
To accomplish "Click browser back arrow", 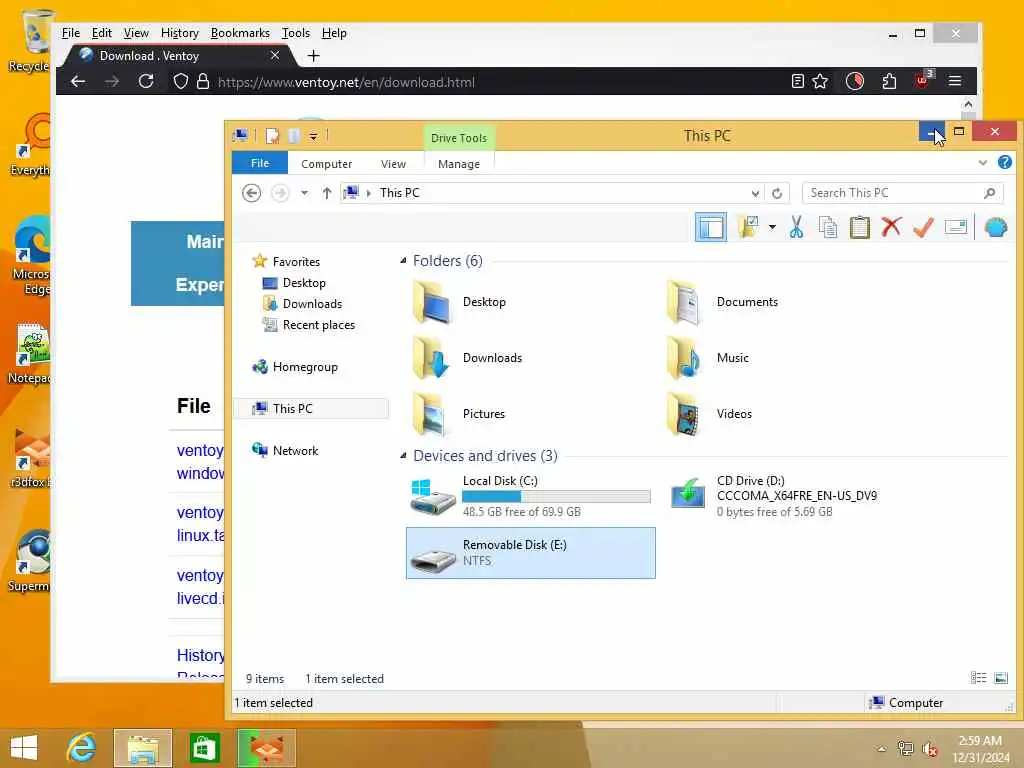I will 78,81.
